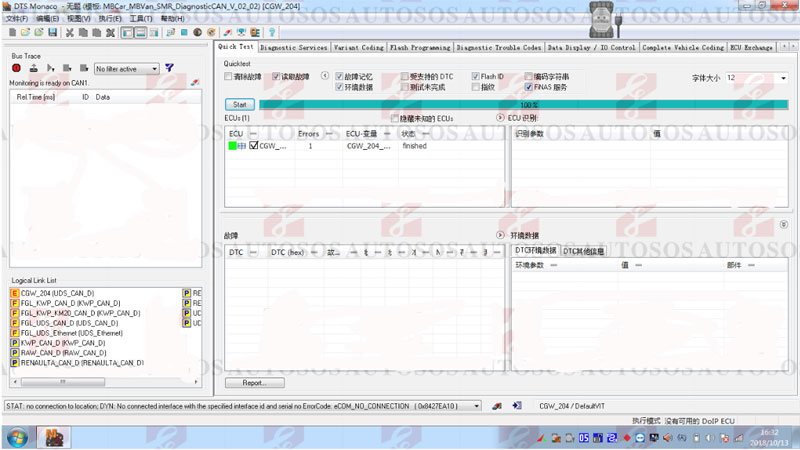Screen dimensions: 800x450
Task: Toggle the 读取故障 checkbox
Action: pos(276,77)
